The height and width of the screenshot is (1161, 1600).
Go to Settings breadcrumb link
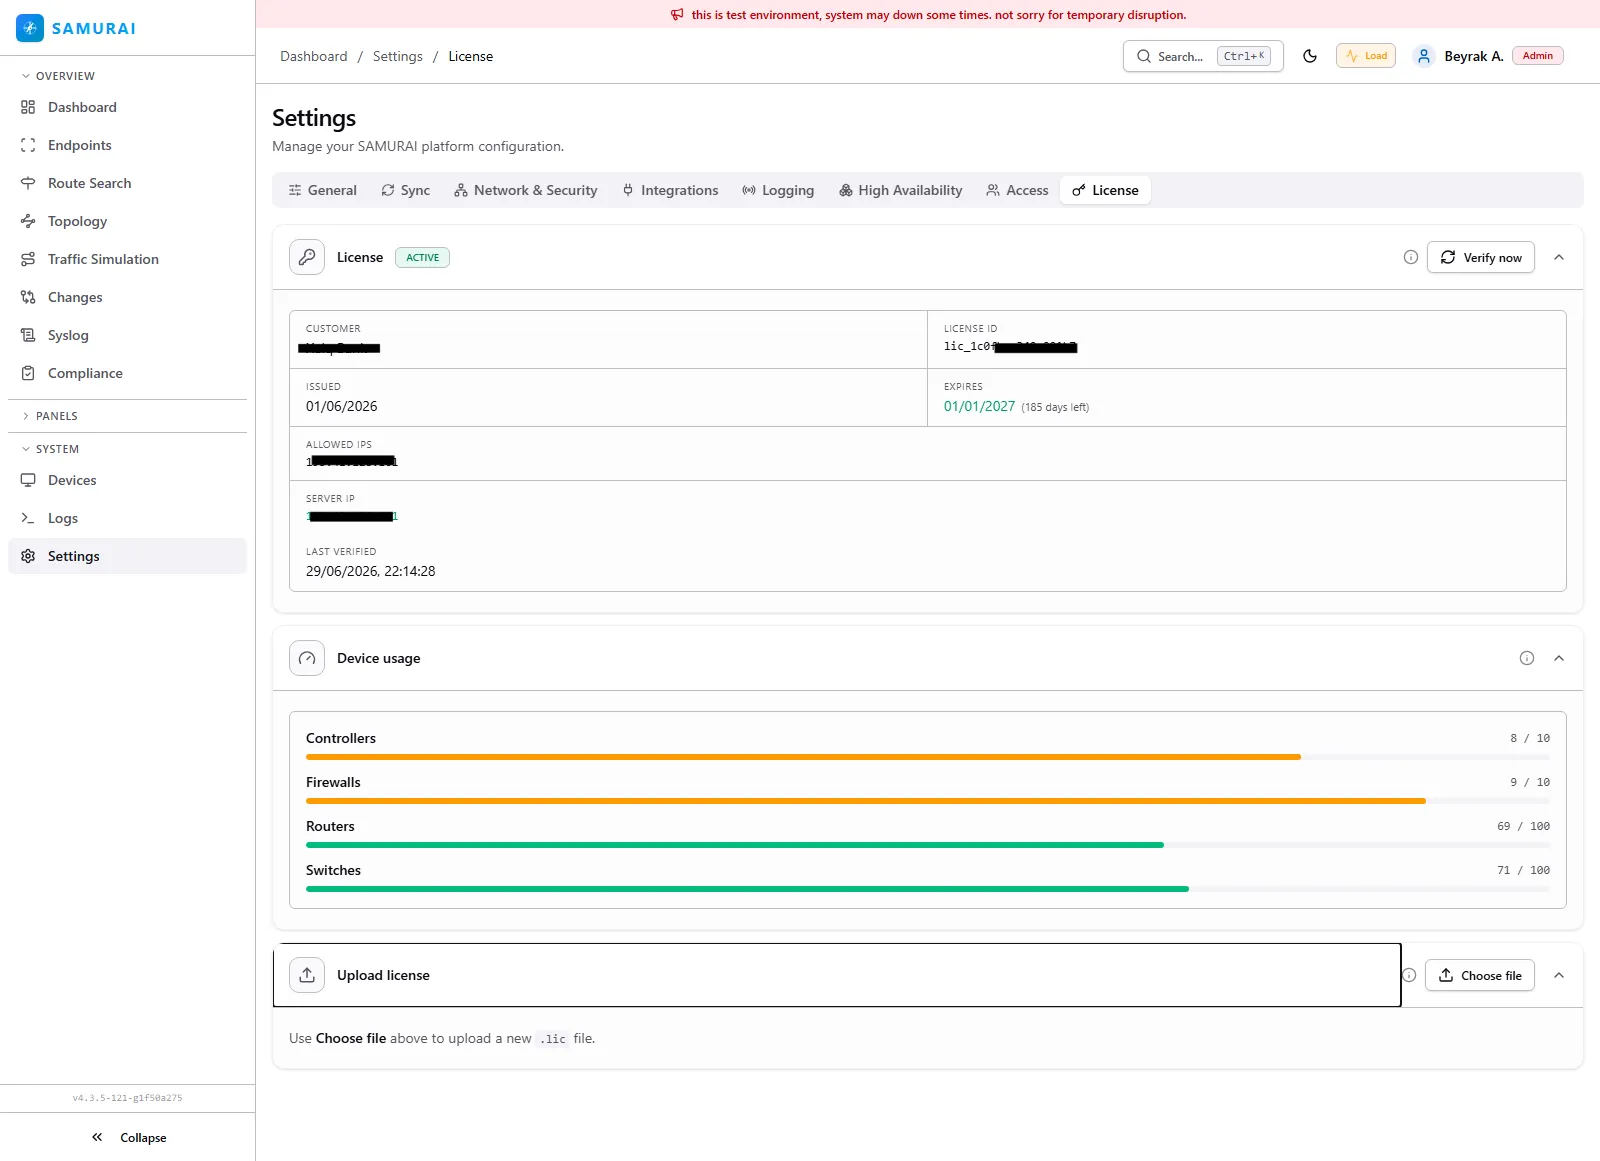click(x=398, y=56)
